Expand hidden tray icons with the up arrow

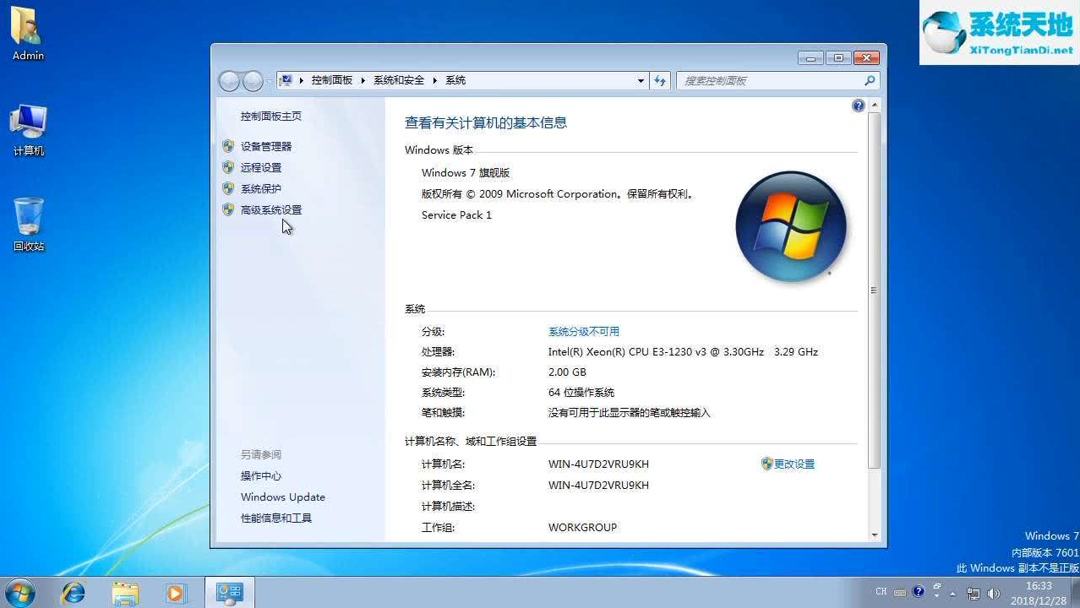[x=952, y=594]
